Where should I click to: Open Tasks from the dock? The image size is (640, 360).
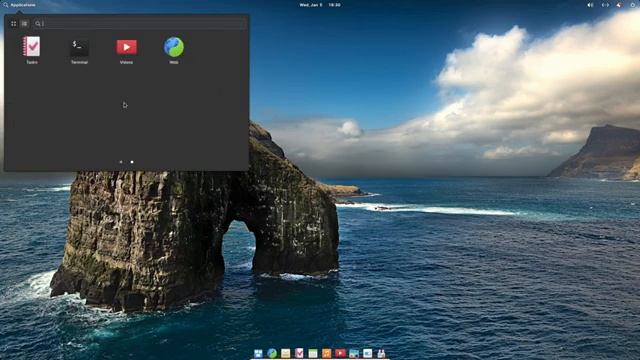tap(299, 353)
